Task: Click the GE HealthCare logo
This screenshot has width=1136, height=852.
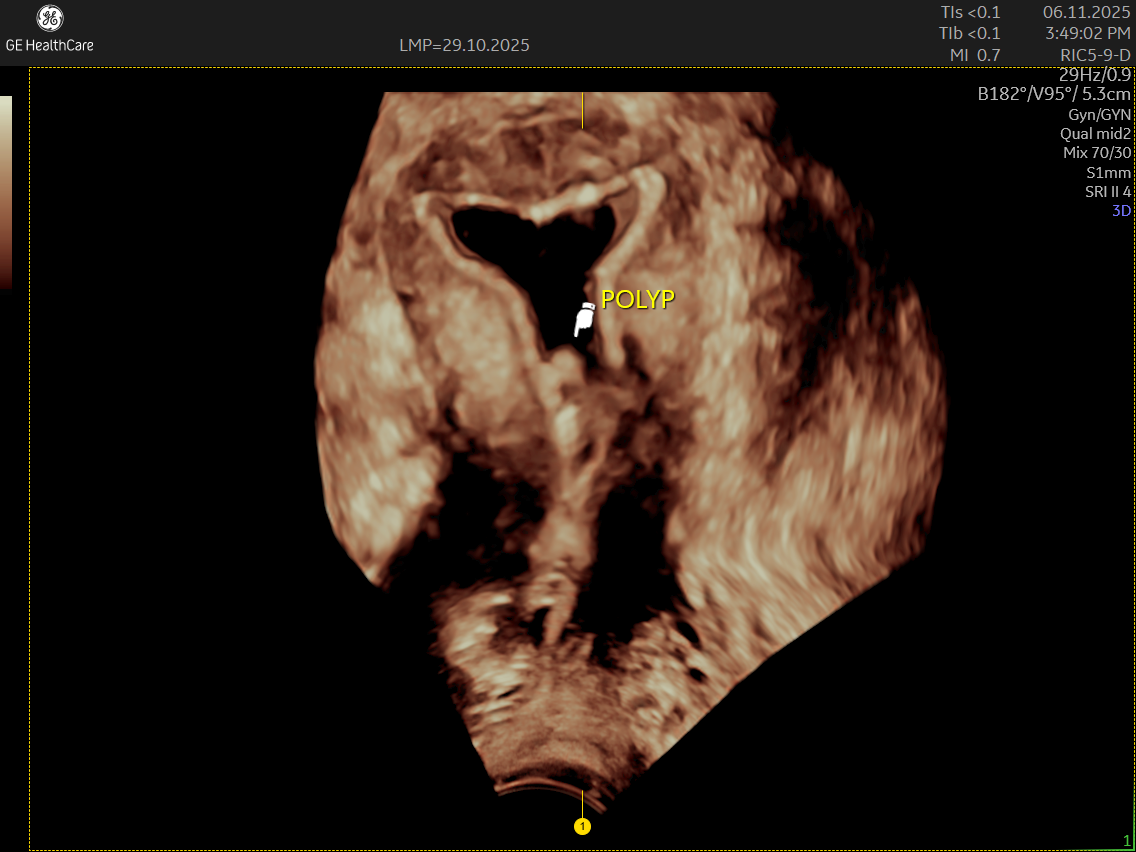Action: pos(49,30)
